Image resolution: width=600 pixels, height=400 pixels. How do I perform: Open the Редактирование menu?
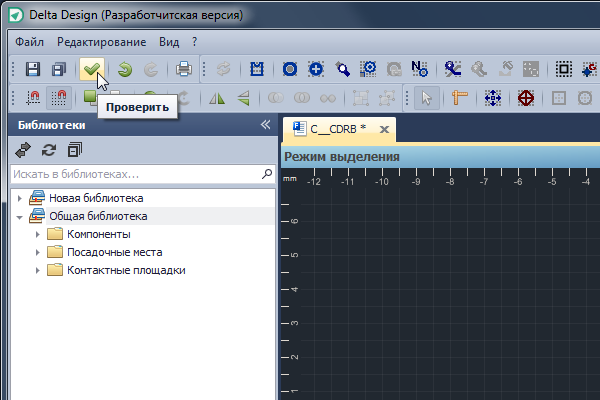tap(102, 42)
